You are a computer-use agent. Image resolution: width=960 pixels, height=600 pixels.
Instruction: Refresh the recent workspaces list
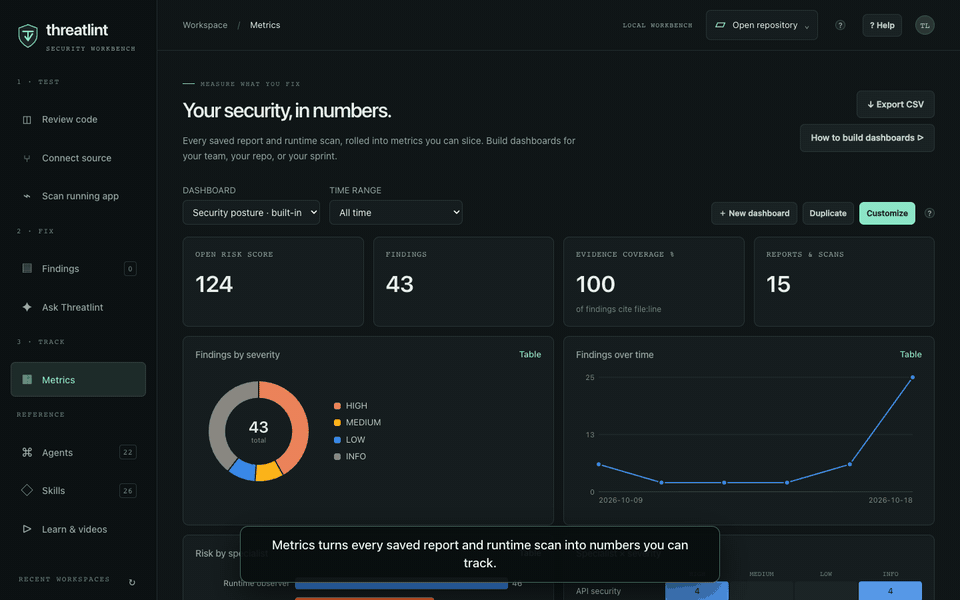[x=132, y=582]
